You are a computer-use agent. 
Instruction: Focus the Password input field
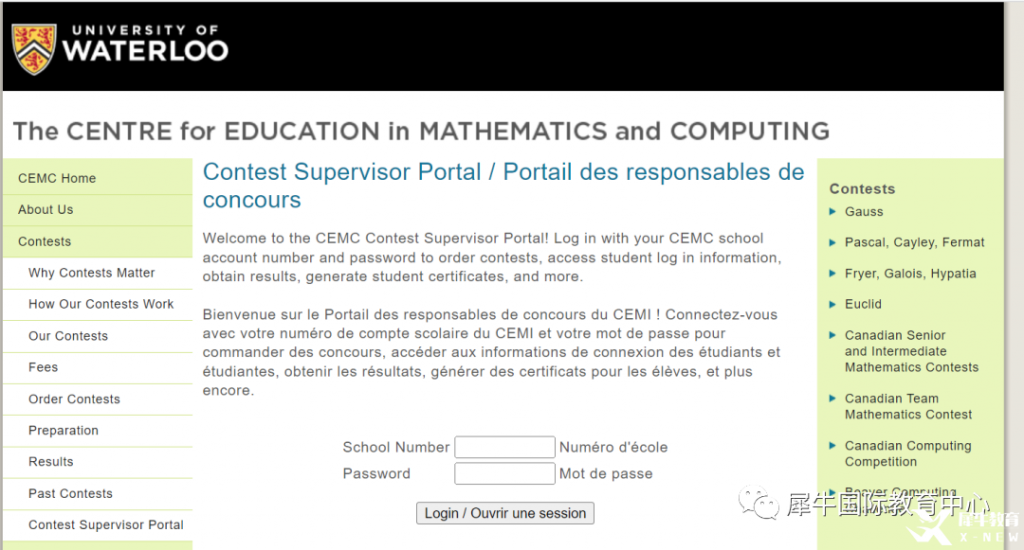coord(504,473)
